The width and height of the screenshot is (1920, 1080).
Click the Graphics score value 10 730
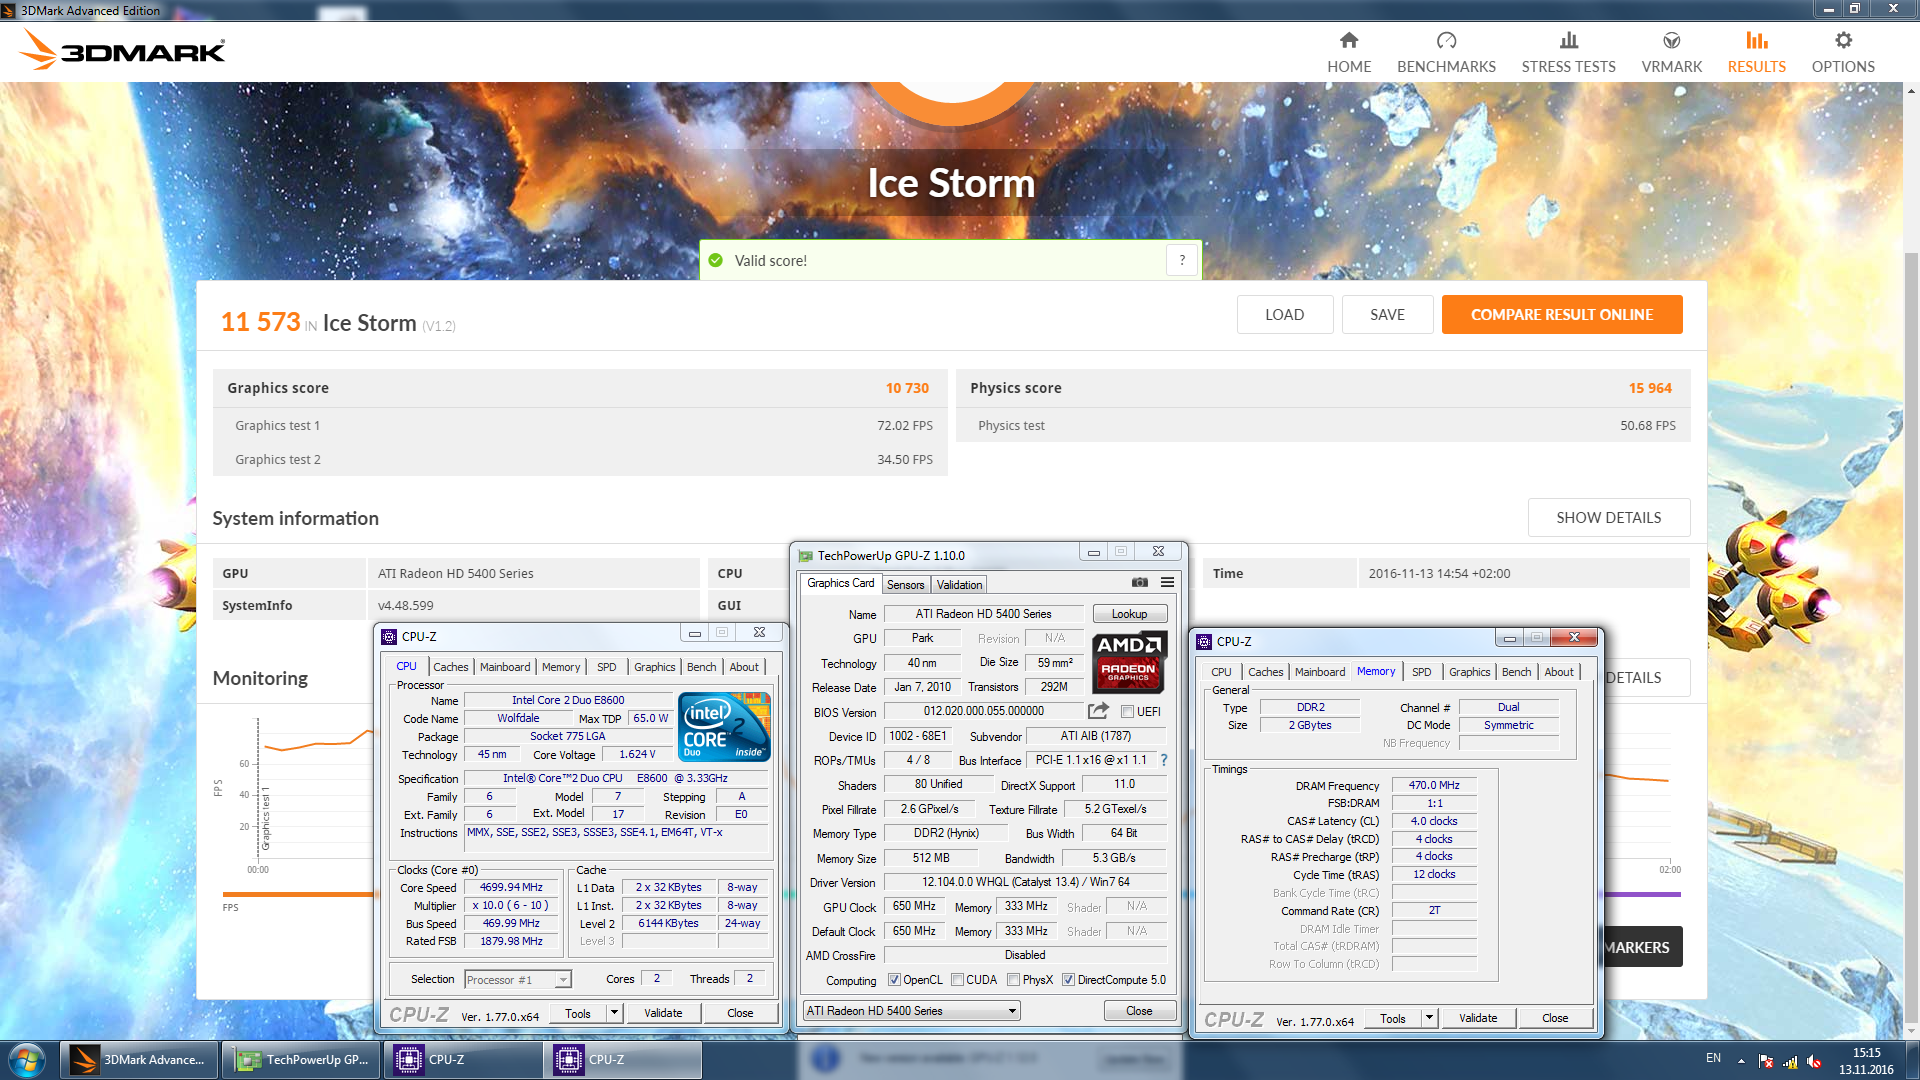coord(907,388)
